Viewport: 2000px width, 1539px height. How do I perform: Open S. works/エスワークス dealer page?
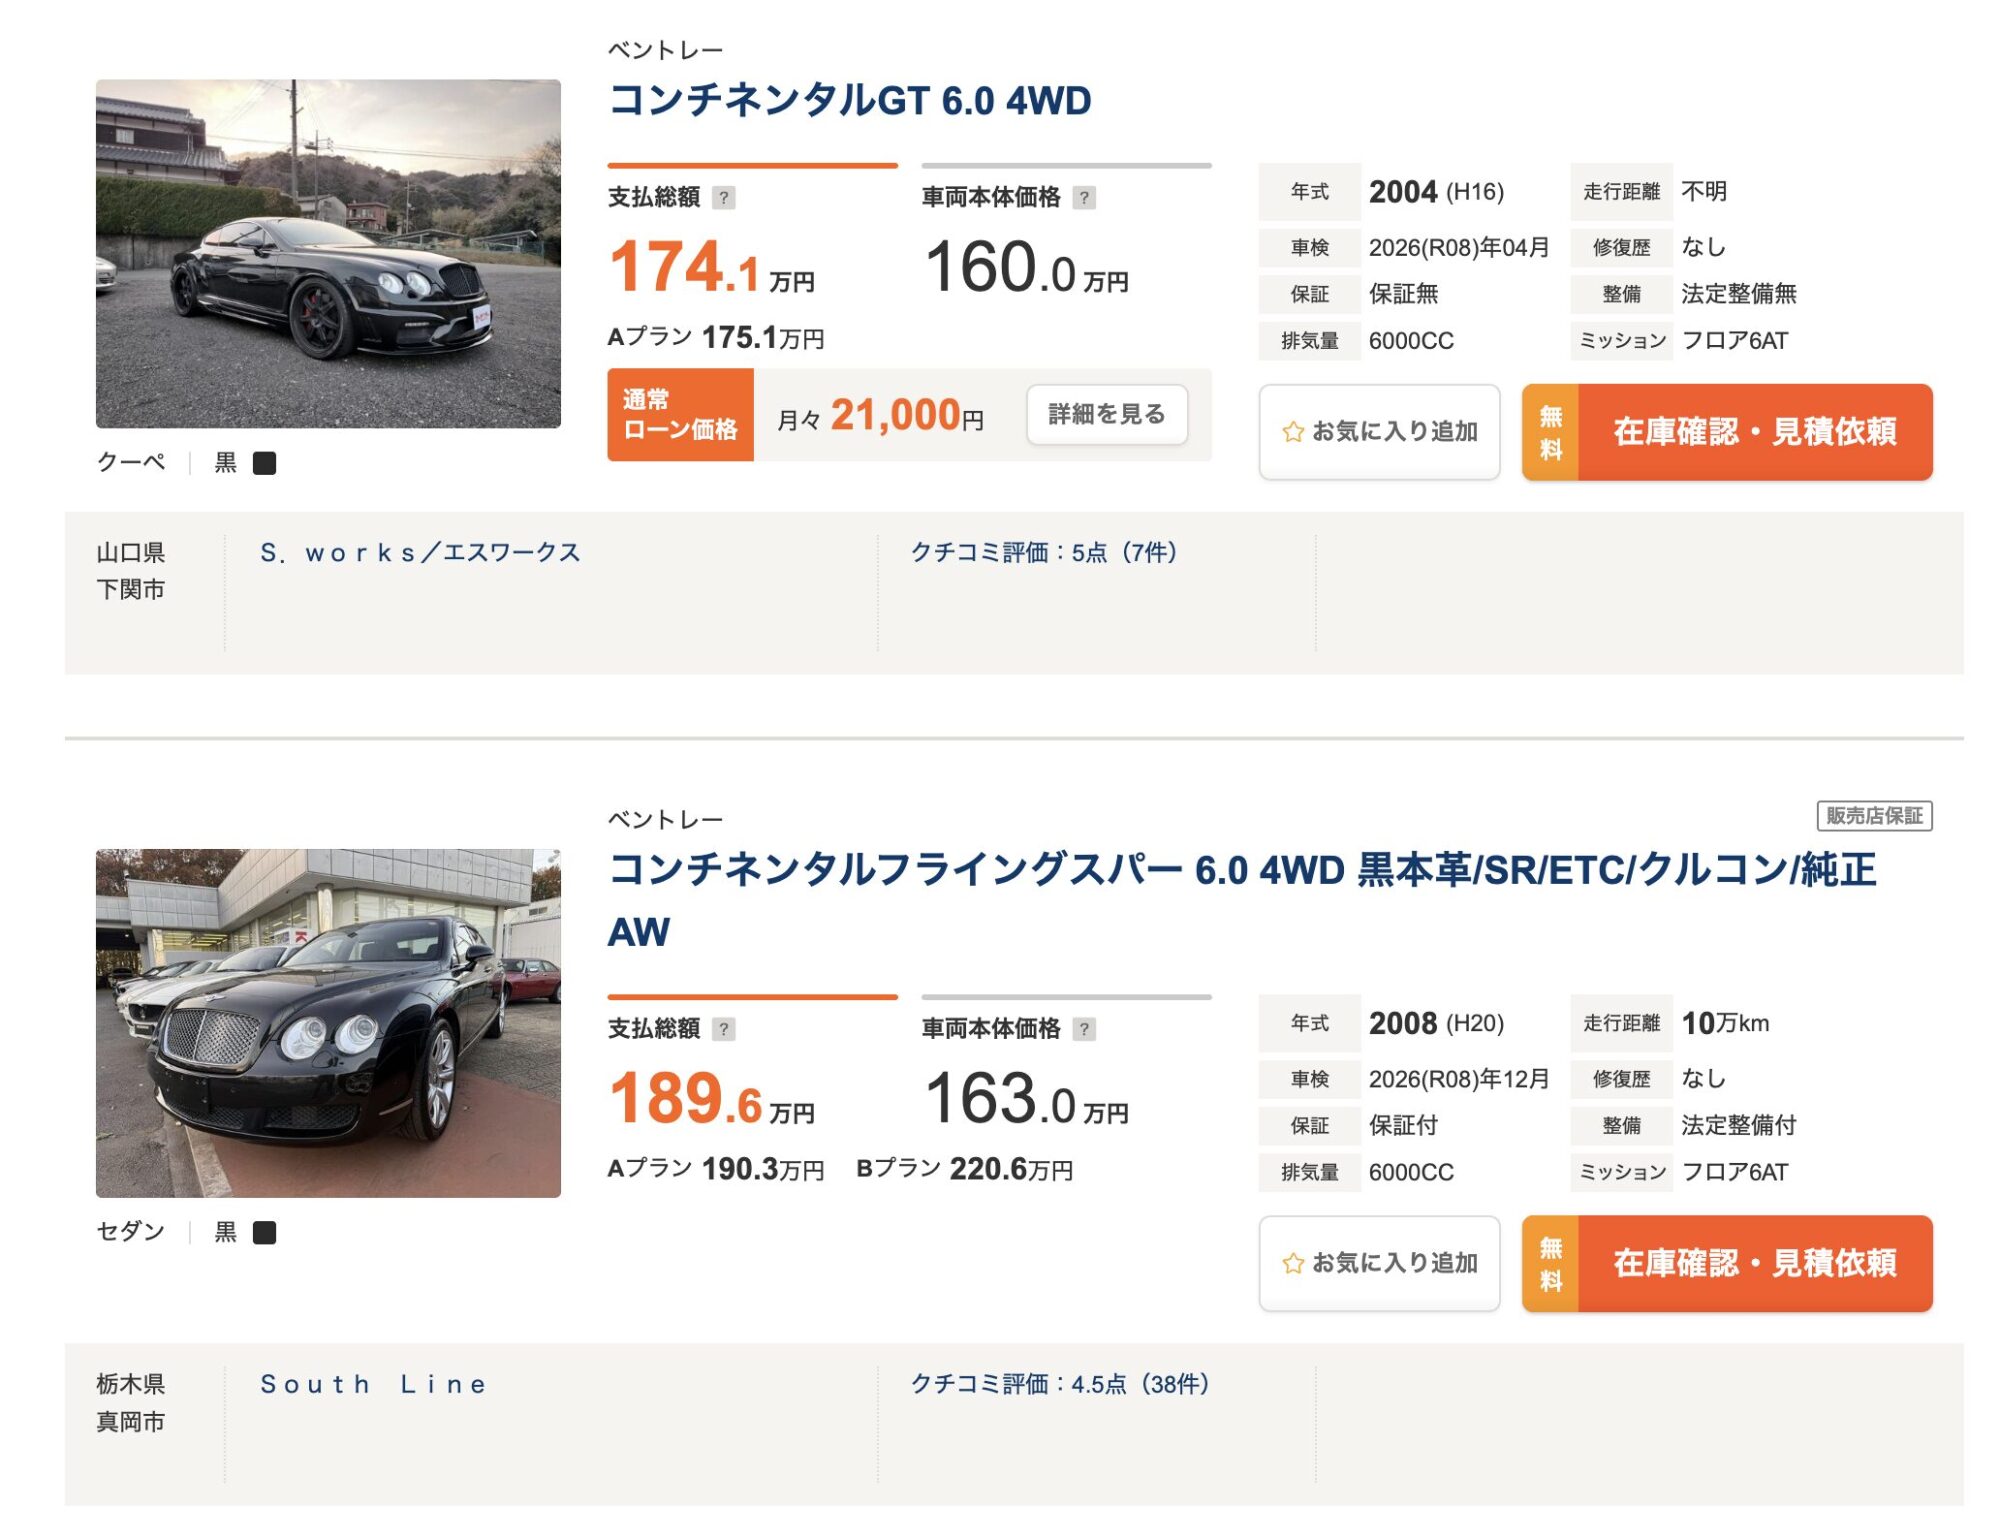click(420, 553)
